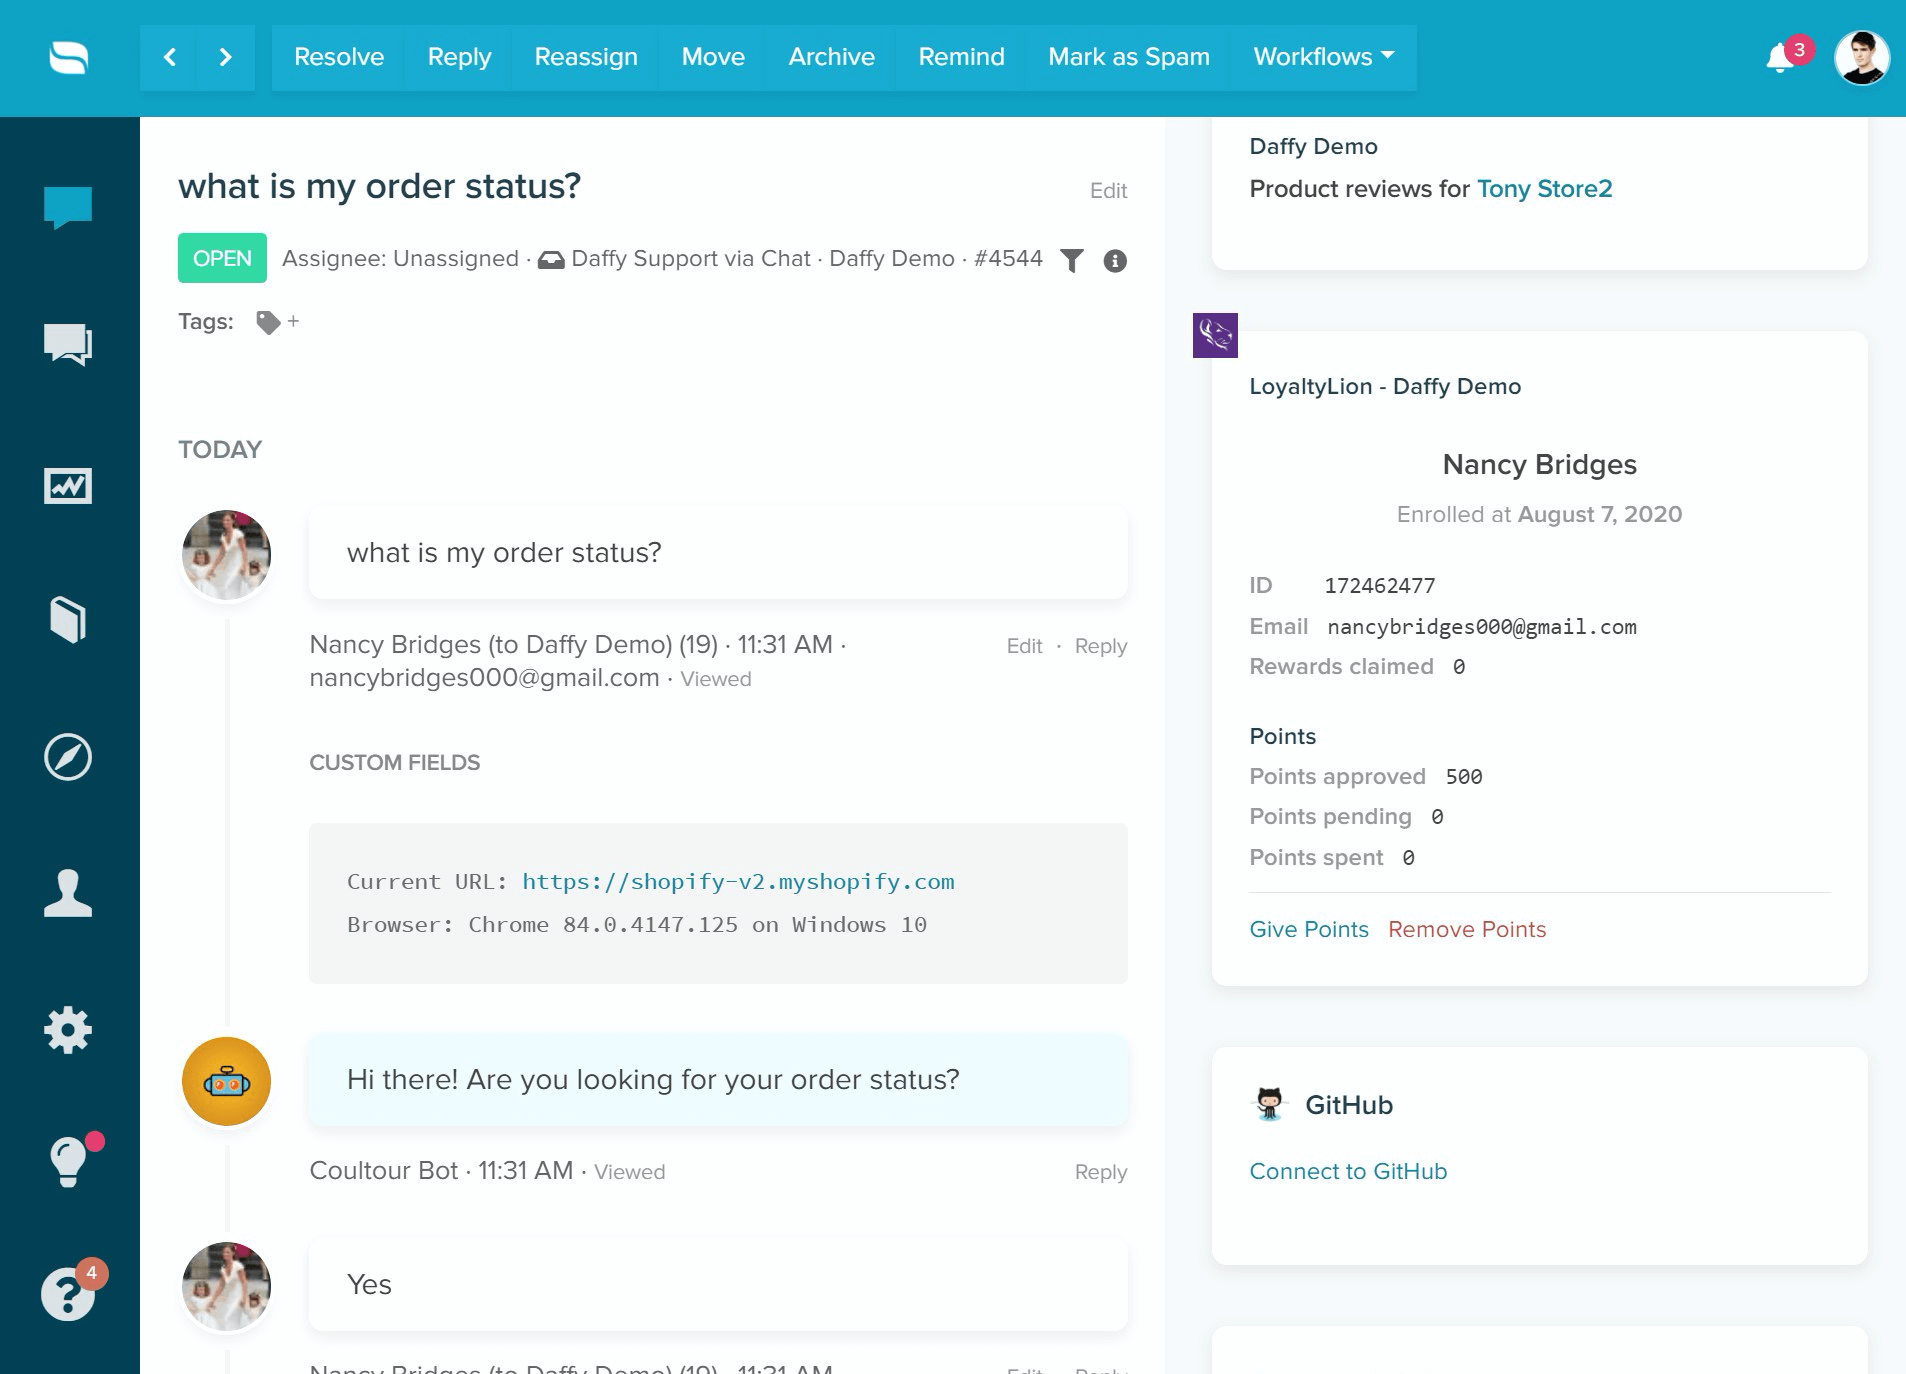
Task: Click customer ID 172462477
Action: click(x=1379, y=586)
